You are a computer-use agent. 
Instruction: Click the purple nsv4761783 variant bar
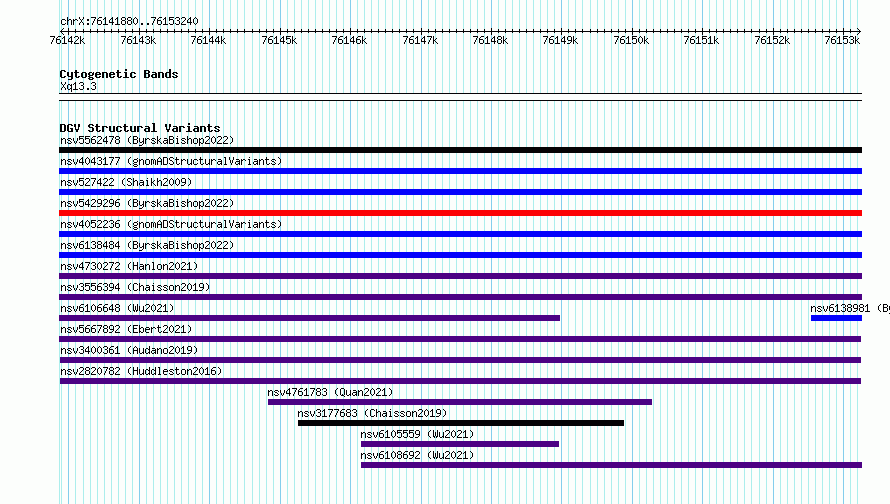pos(460,402)
